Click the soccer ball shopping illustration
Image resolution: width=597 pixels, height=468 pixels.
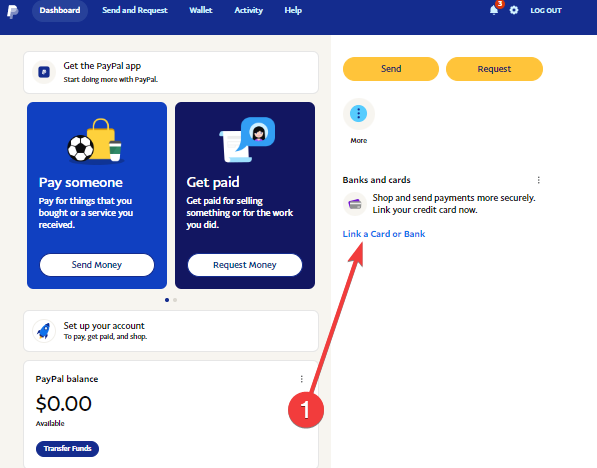click(95, 141)
